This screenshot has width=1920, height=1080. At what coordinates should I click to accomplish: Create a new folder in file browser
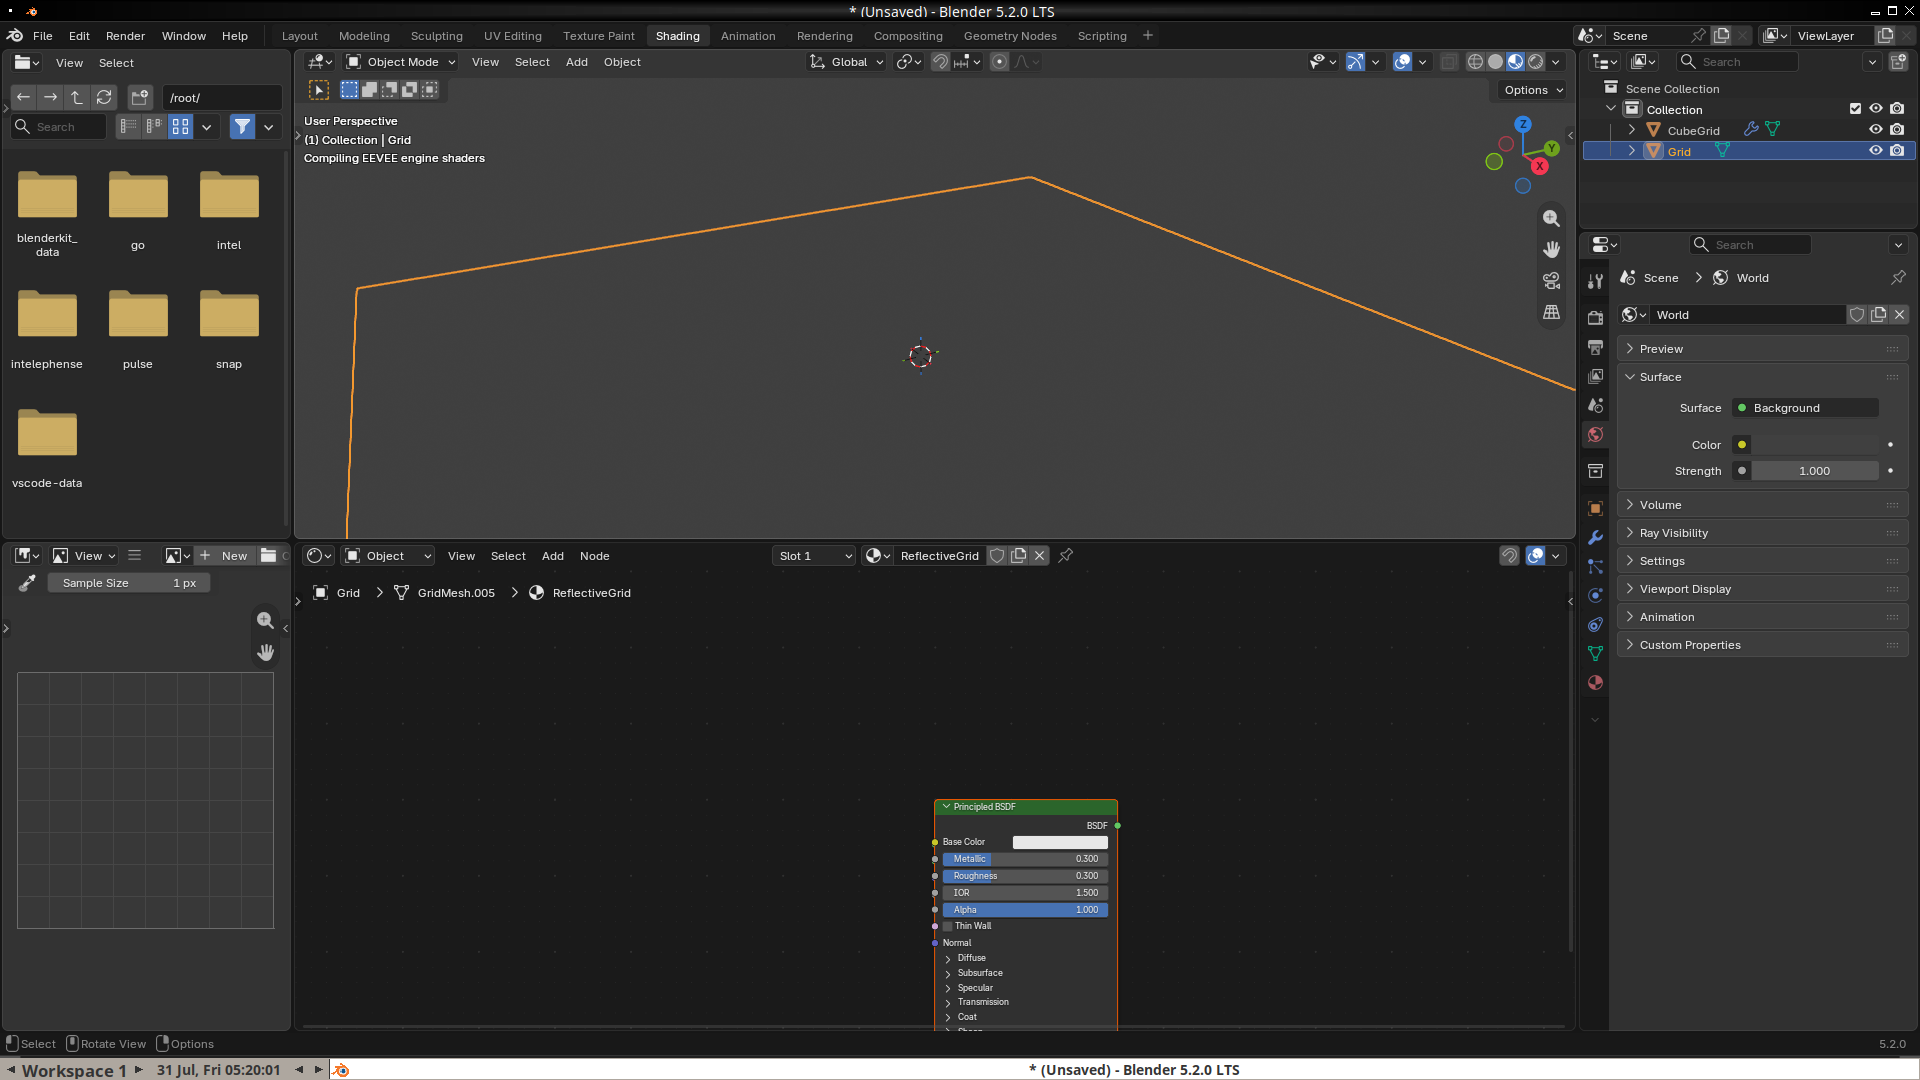click(x=140, y=97)
